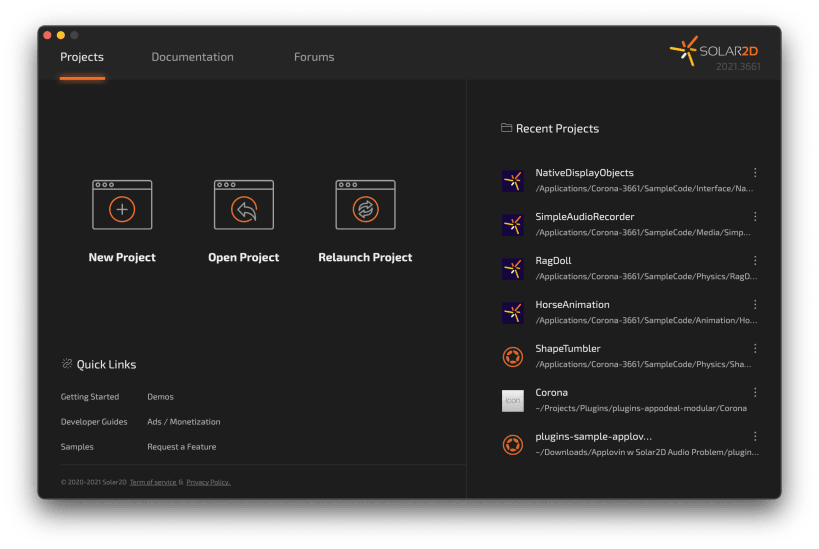The height and width of the screenshot is (549, 819).
Task: Open the Developer Guides link
Action: [94, 422]
